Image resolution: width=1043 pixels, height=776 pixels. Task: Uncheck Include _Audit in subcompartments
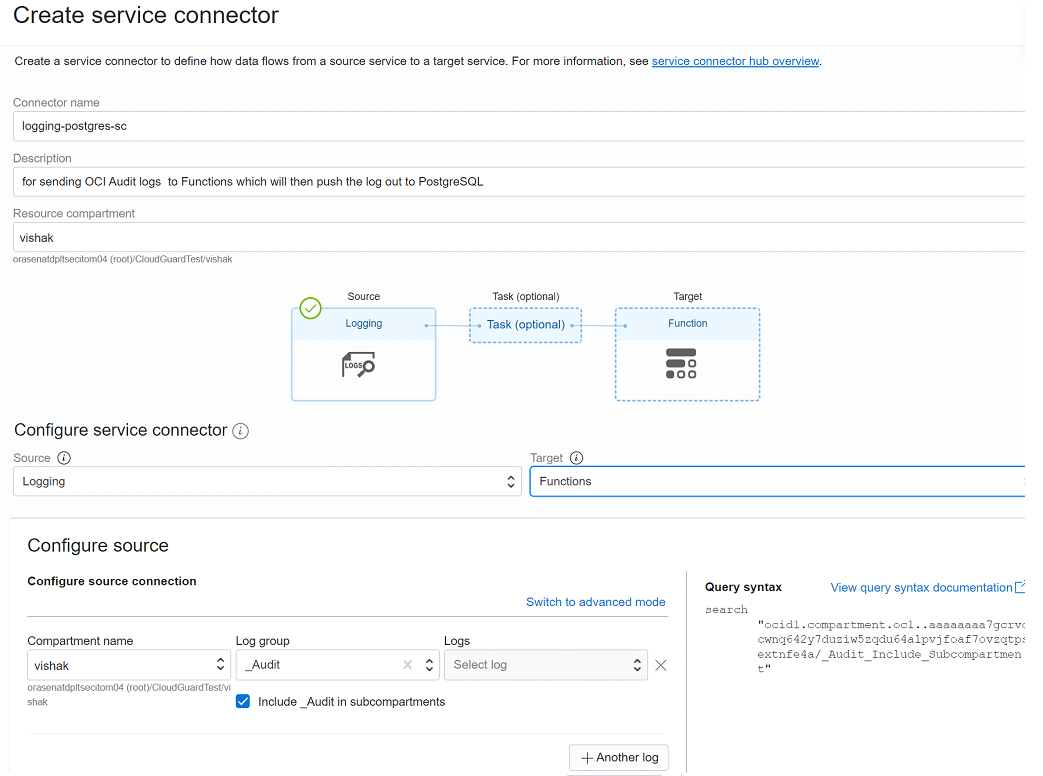tap(243, 702)
